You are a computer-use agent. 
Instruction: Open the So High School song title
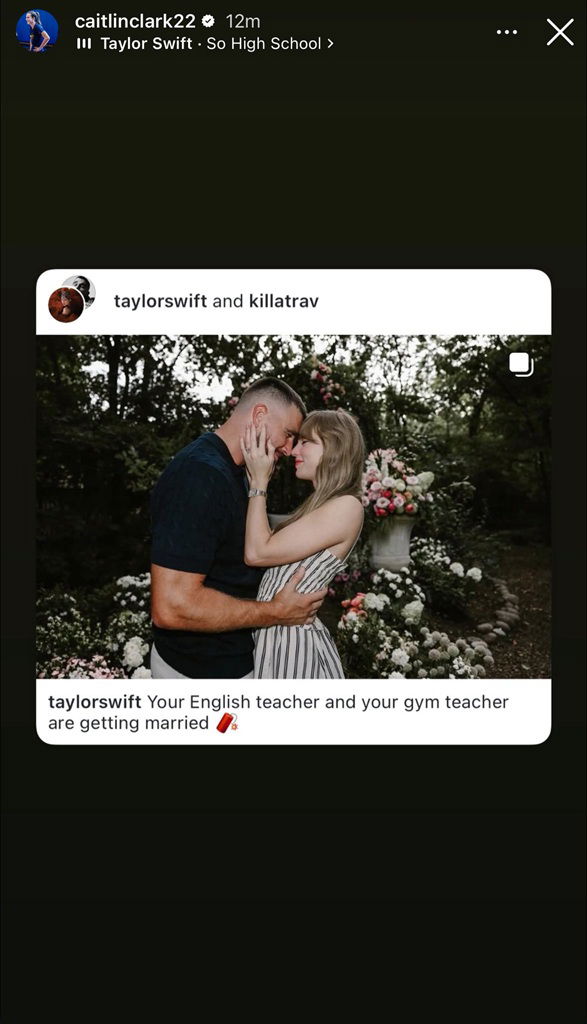pyautogui.click(x=264, y=44)
